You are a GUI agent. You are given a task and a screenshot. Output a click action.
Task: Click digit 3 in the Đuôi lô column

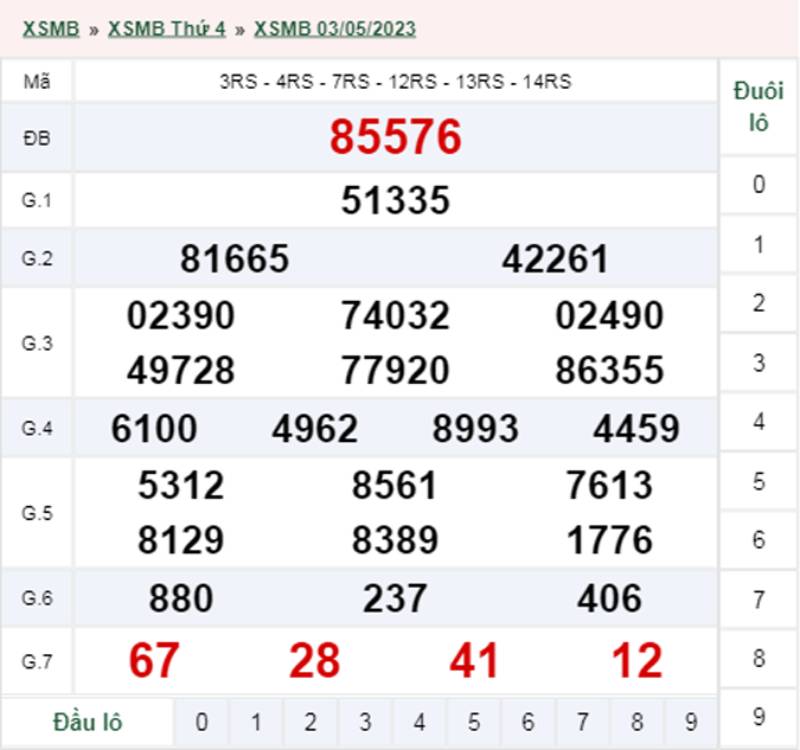[x=759, y=362]
